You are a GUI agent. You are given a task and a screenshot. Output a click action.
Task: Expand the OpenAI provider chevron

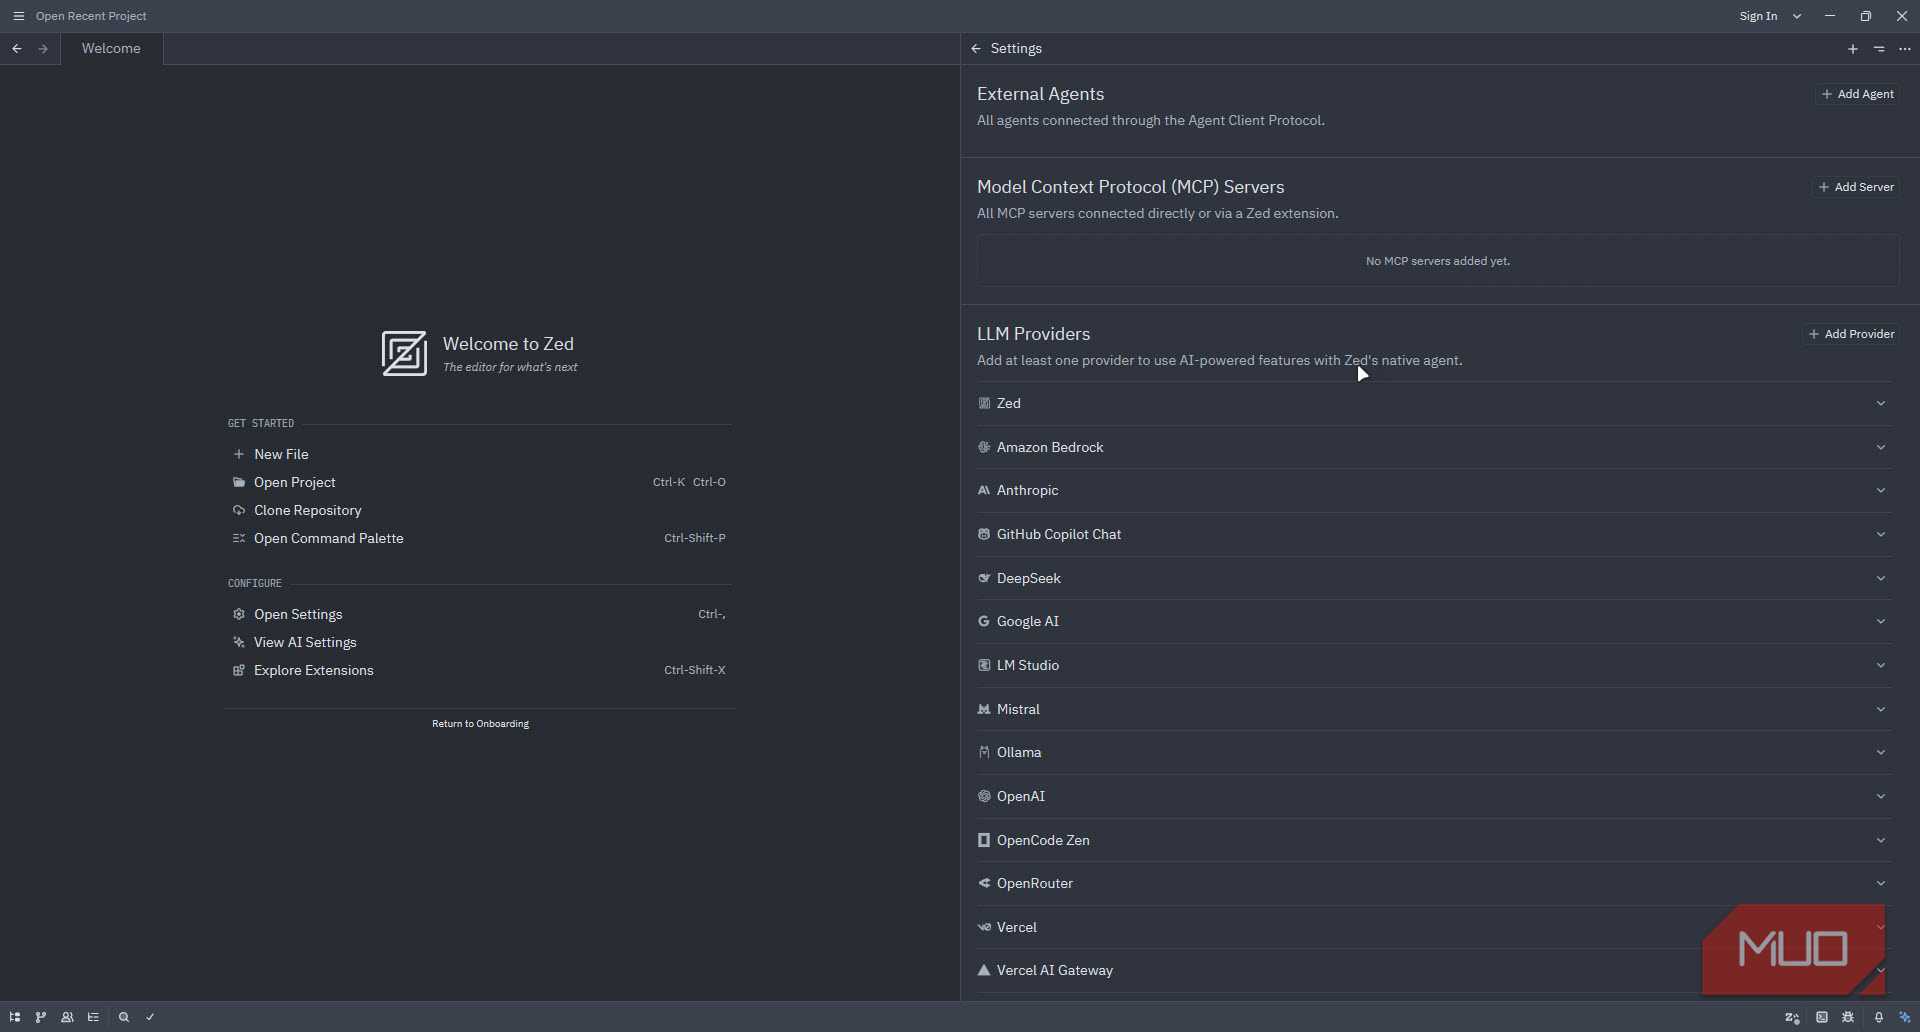click(1881, 797)
